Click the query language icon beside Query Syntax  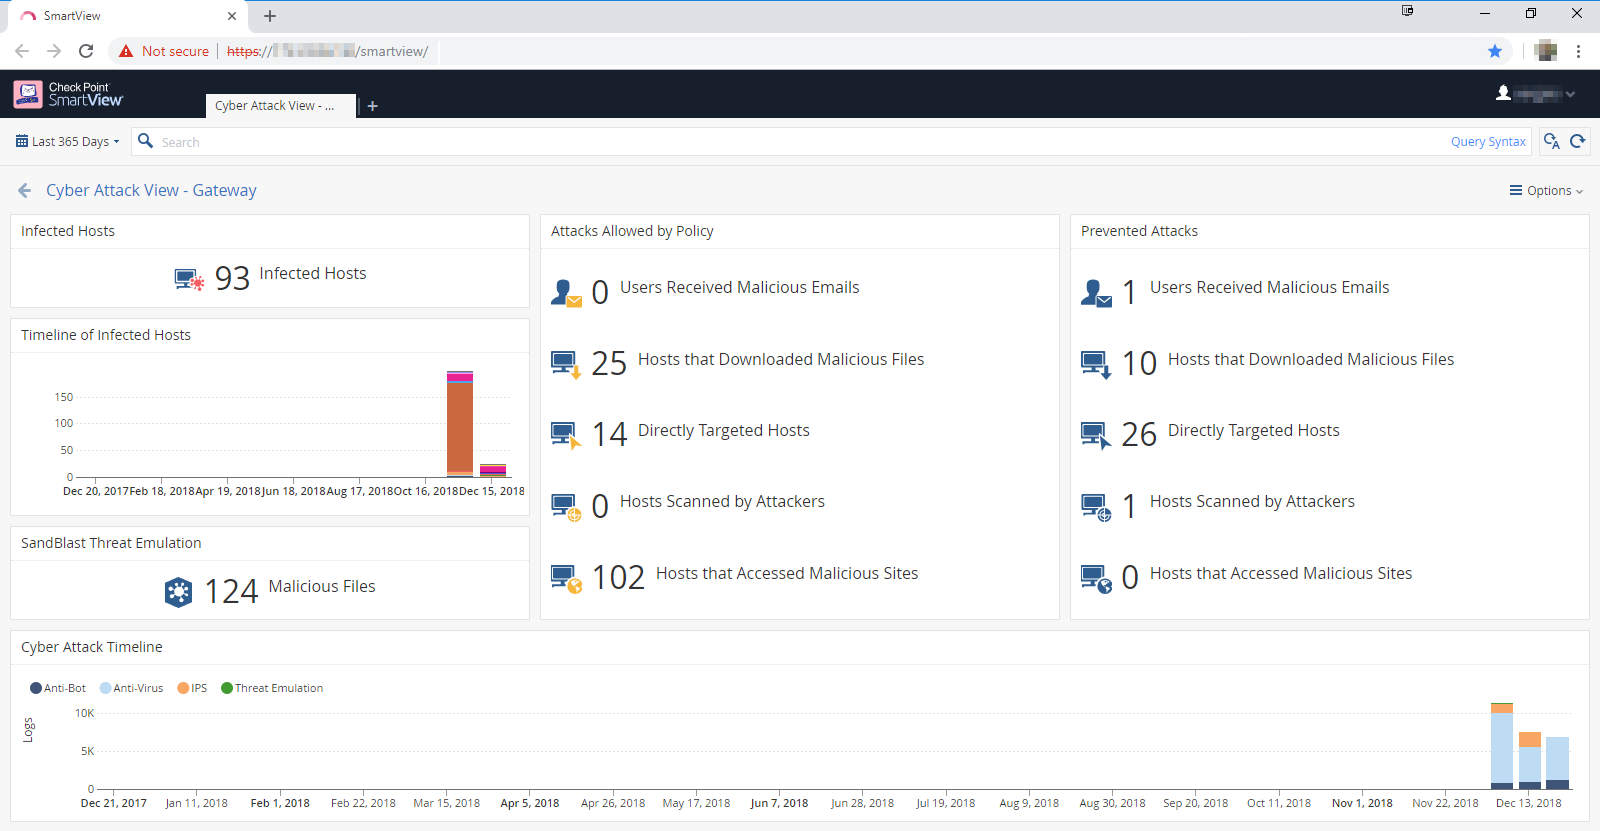pyautogui.click(x=1551, y=141)
